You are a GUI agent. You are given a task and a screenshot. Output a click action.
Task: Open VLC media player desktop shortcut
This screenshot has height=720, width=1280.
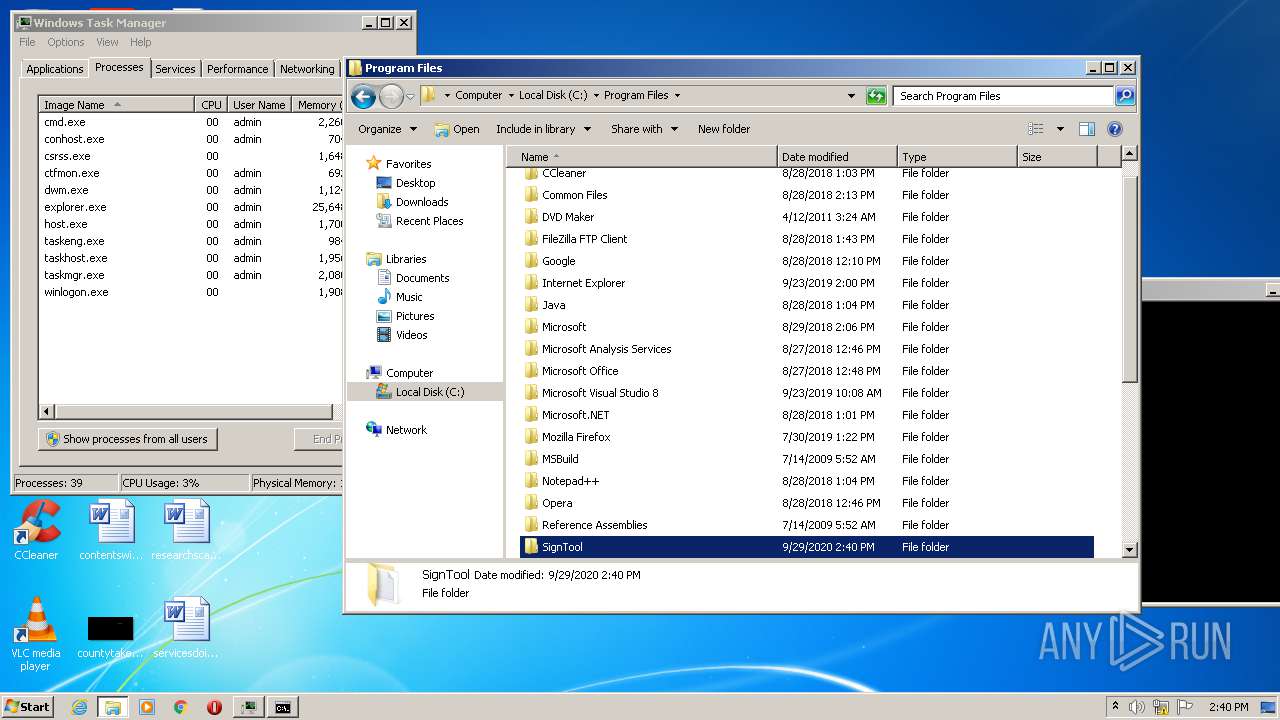36,635
